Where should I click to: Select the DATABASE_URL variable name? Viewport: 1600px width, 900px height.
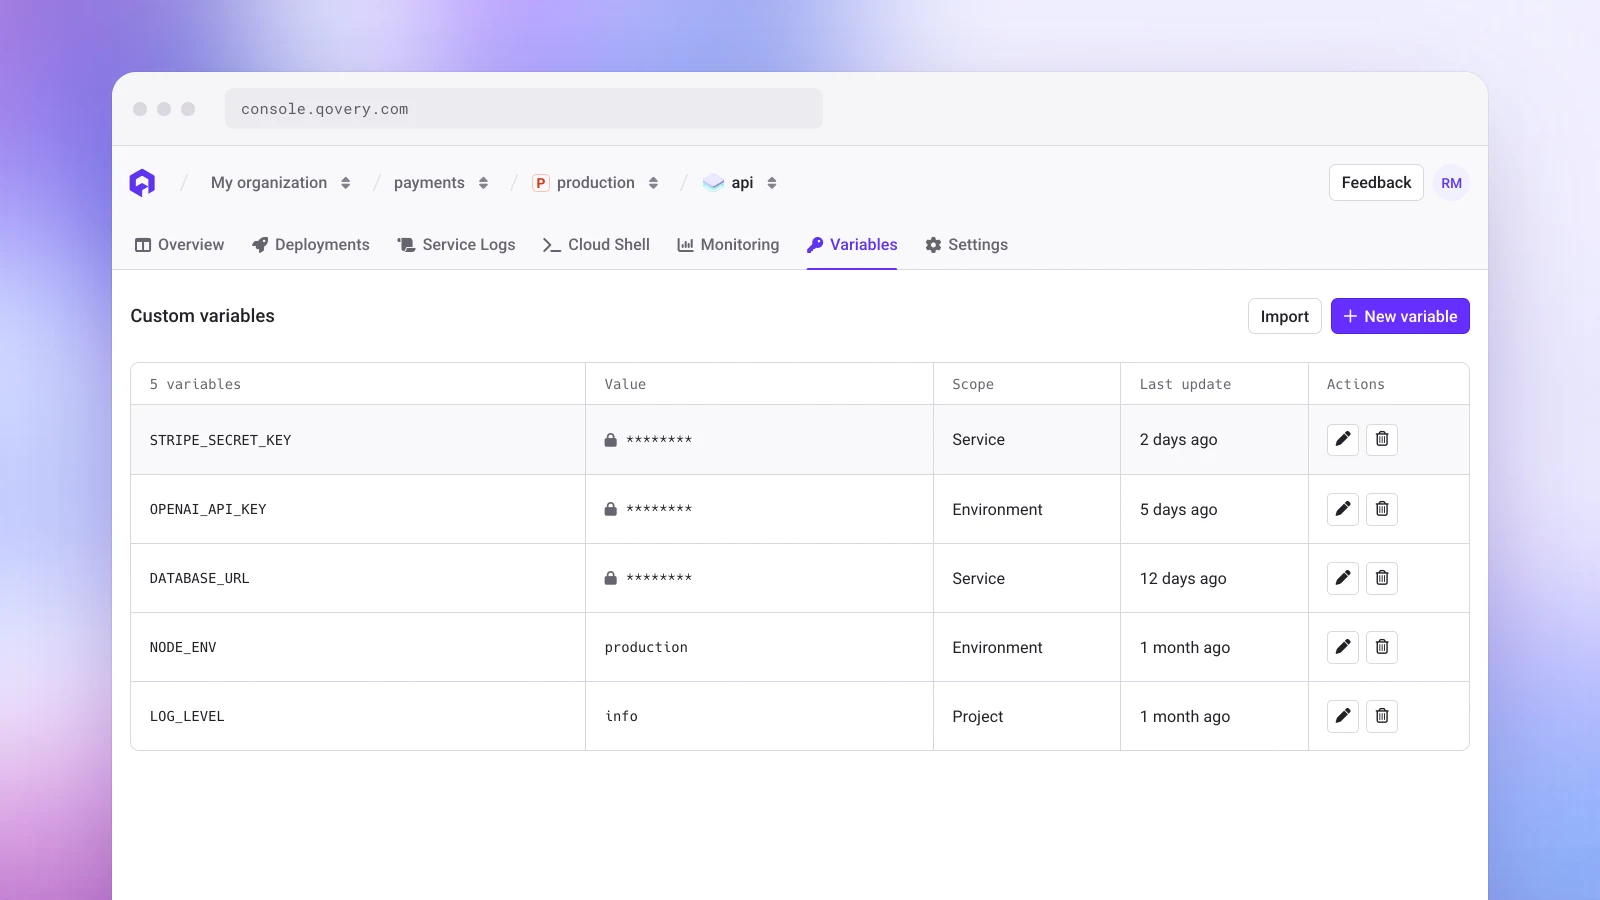[x=200, y=578]
